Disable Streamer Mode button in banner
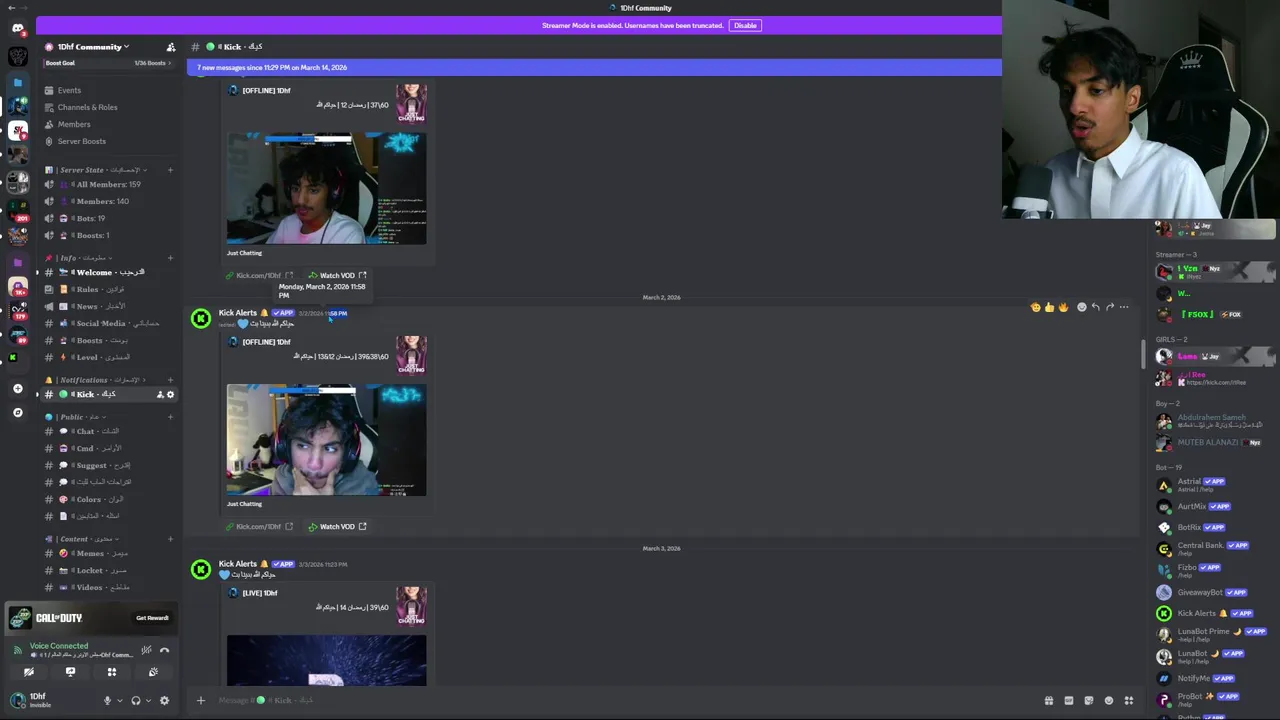This screenshot has height=720, width=1280. (x=745, y=25)
